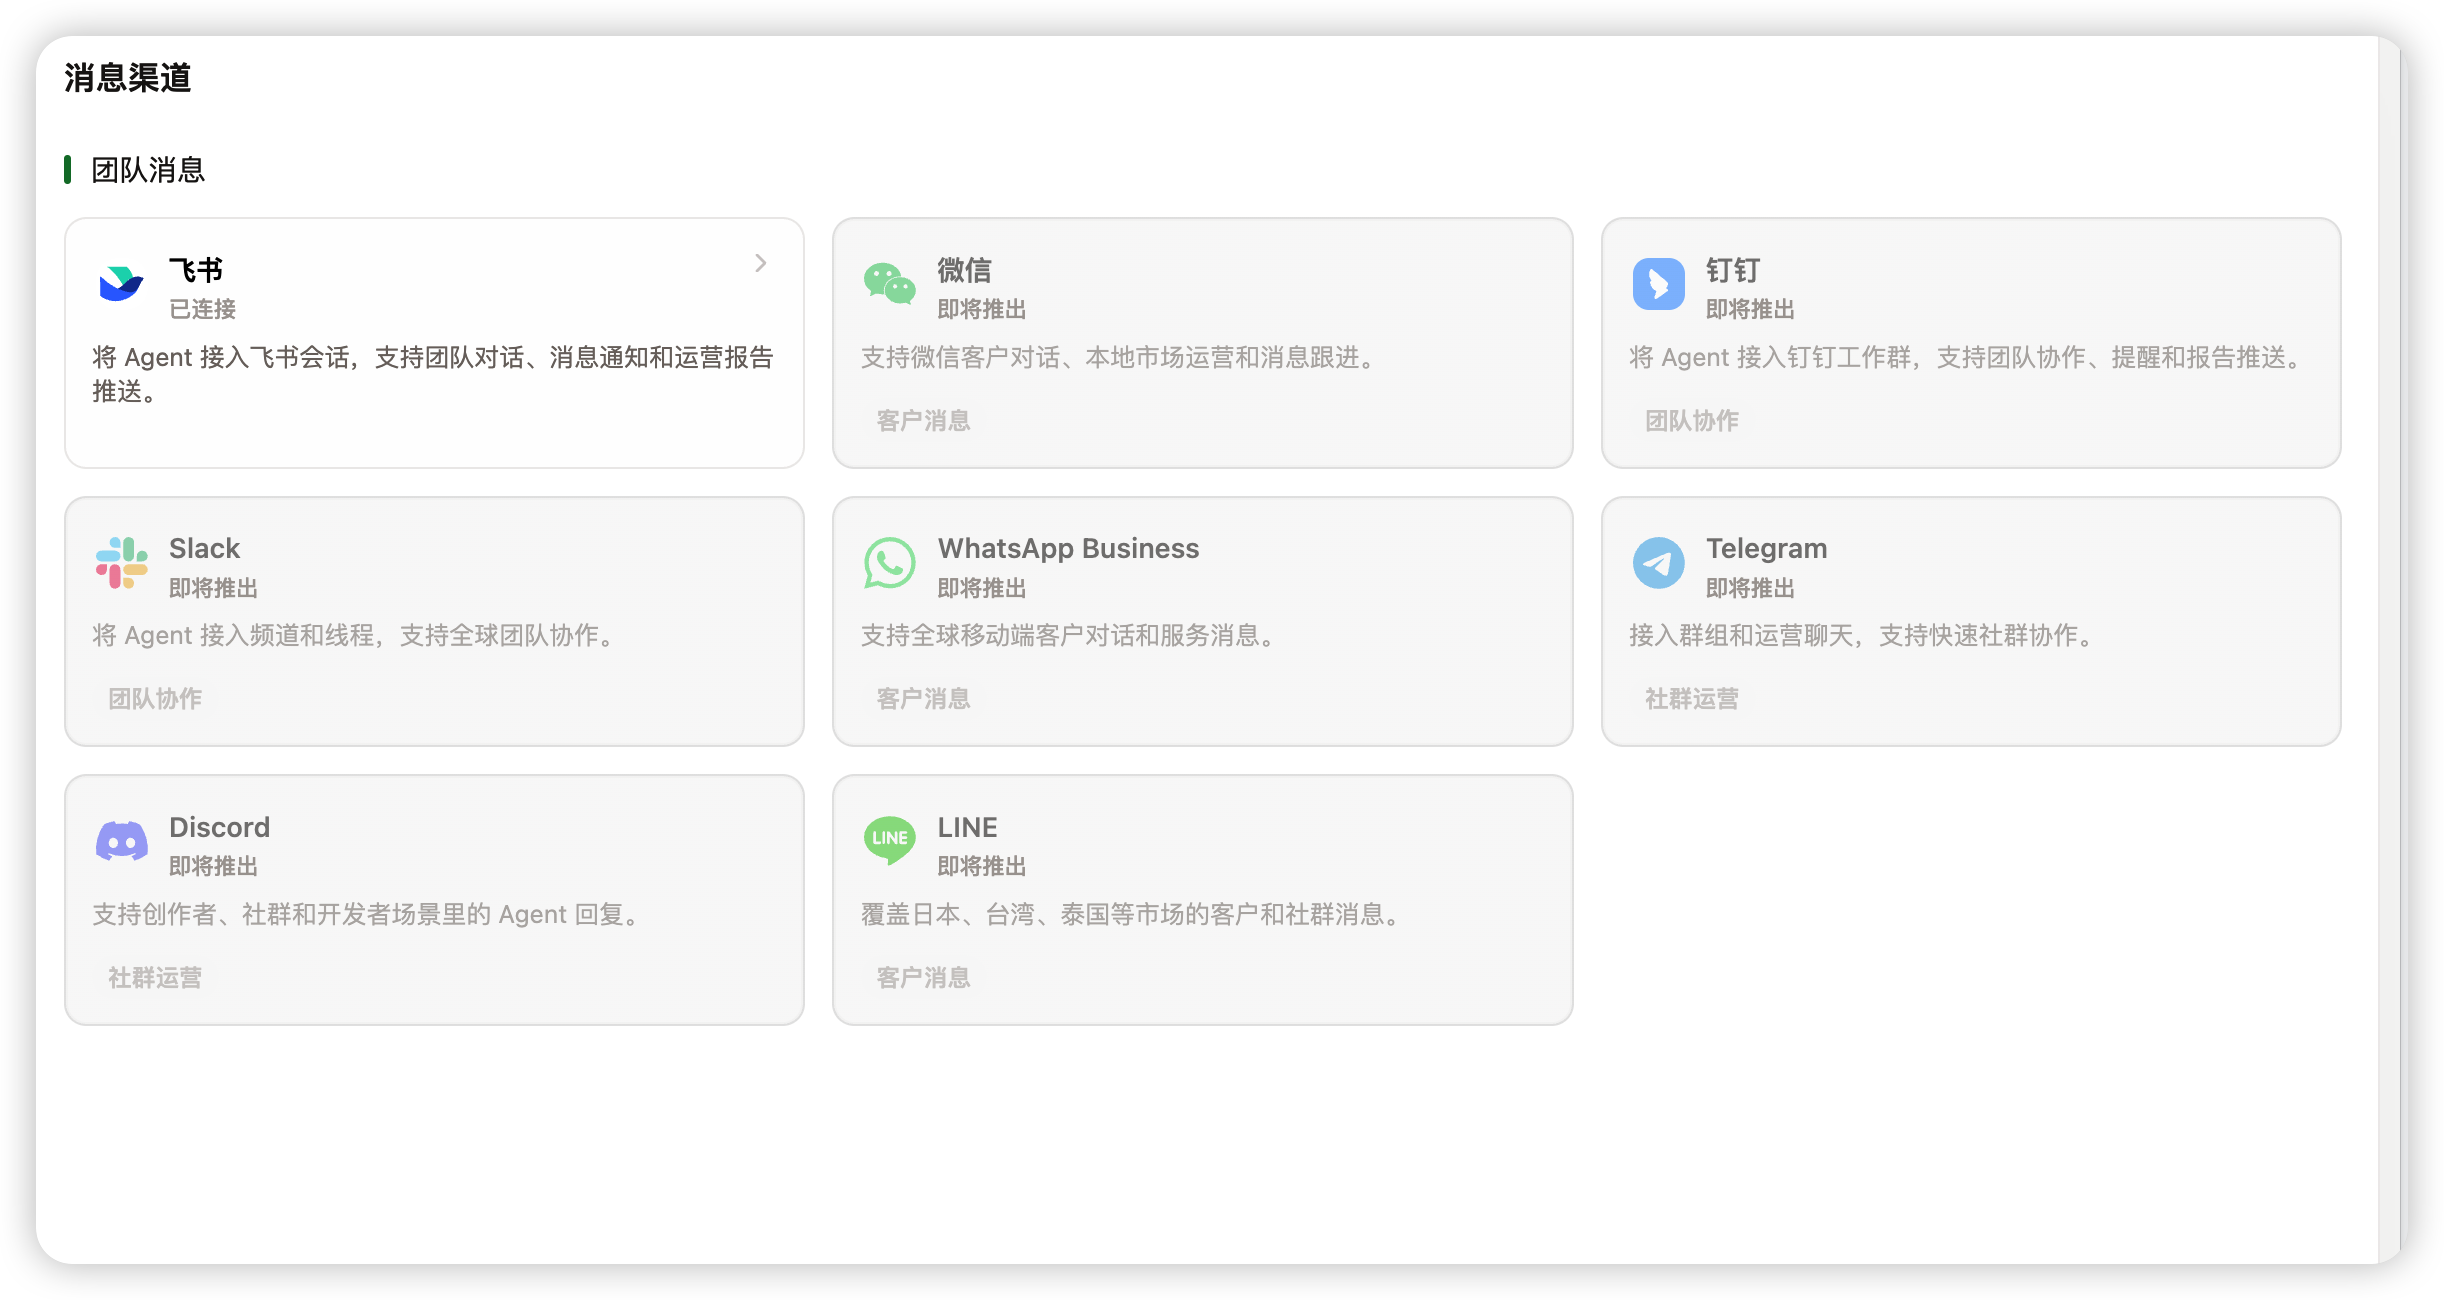Click 即将推出 status under Discord
This screenshot has width=2444, height=1300.
(x=213, y=866)
